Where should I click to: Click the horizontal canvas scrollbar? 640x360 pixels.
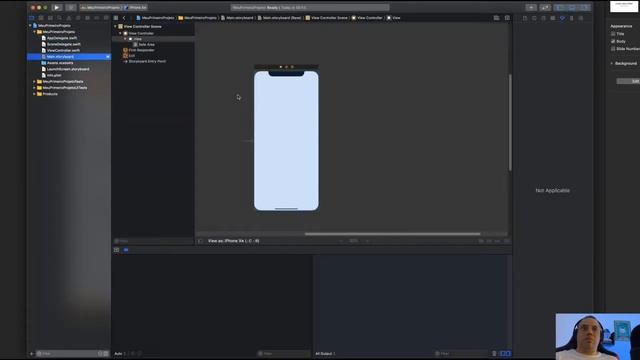click(x=392, y=234)
